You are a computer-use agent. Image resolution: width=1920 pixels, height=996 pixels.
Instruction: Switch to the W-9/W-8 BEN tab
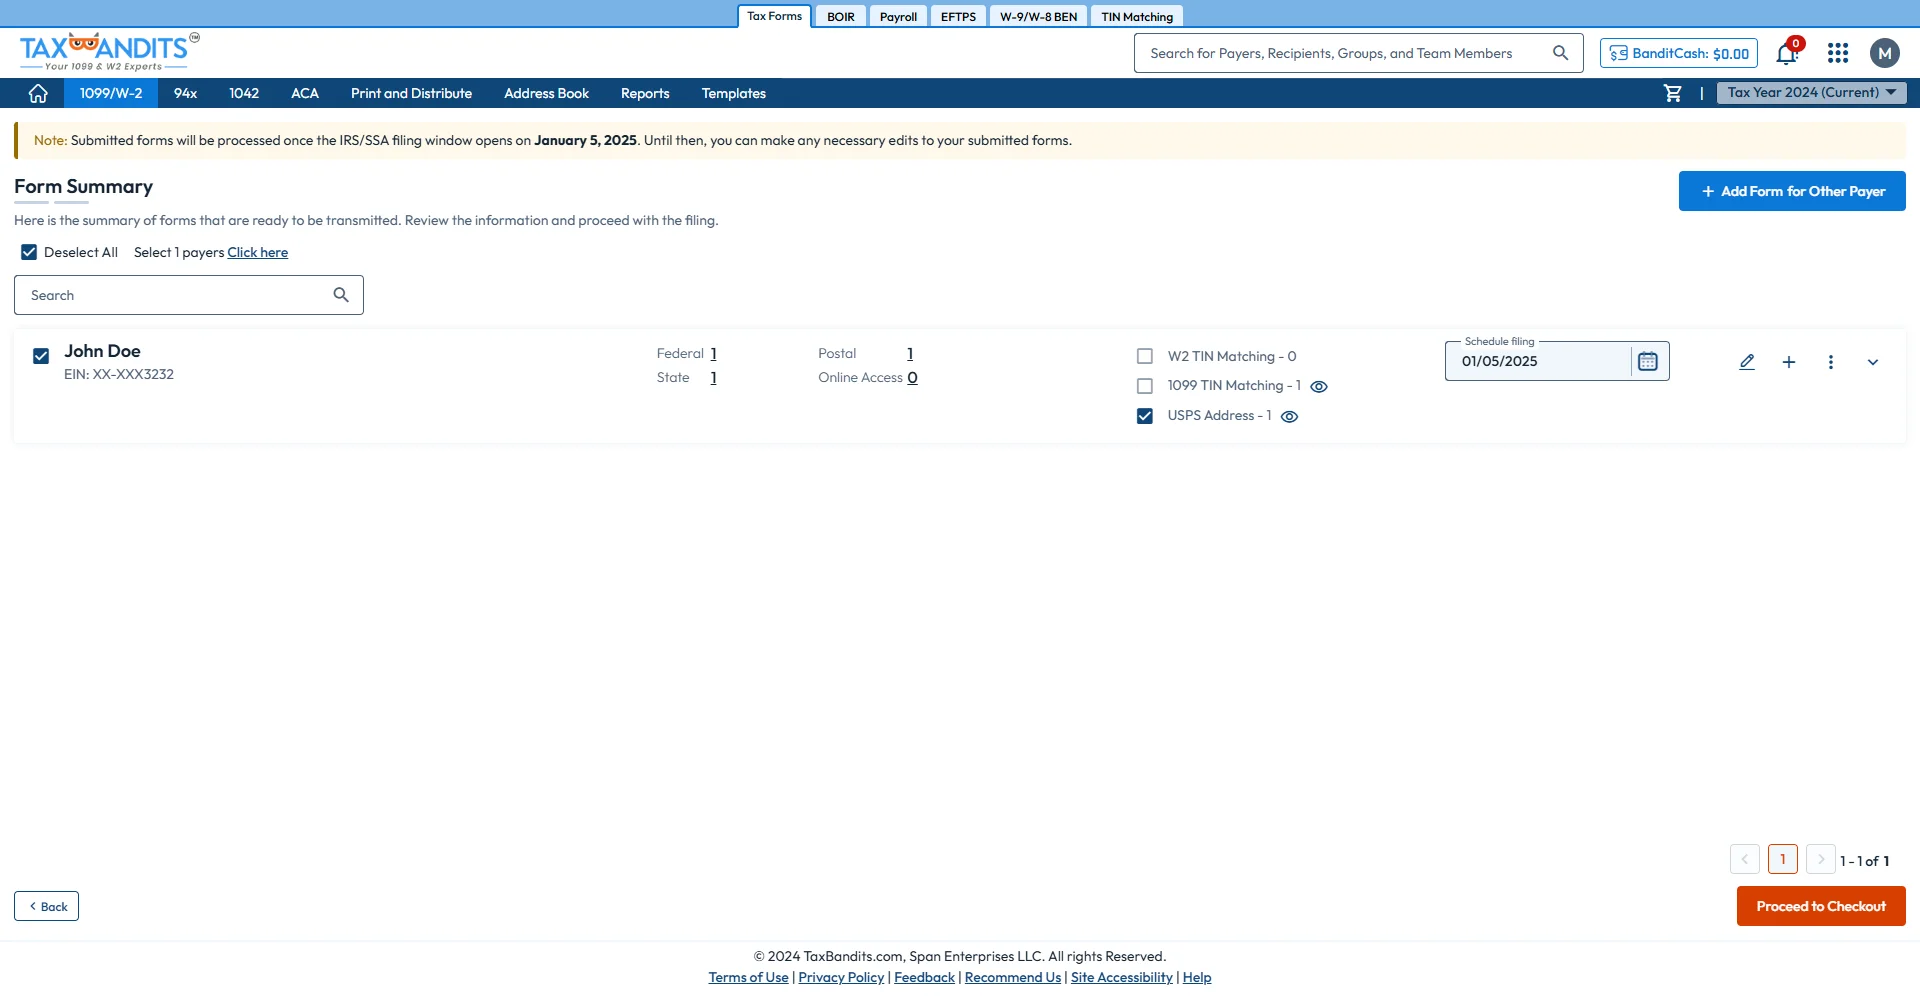click(1038, 17)
